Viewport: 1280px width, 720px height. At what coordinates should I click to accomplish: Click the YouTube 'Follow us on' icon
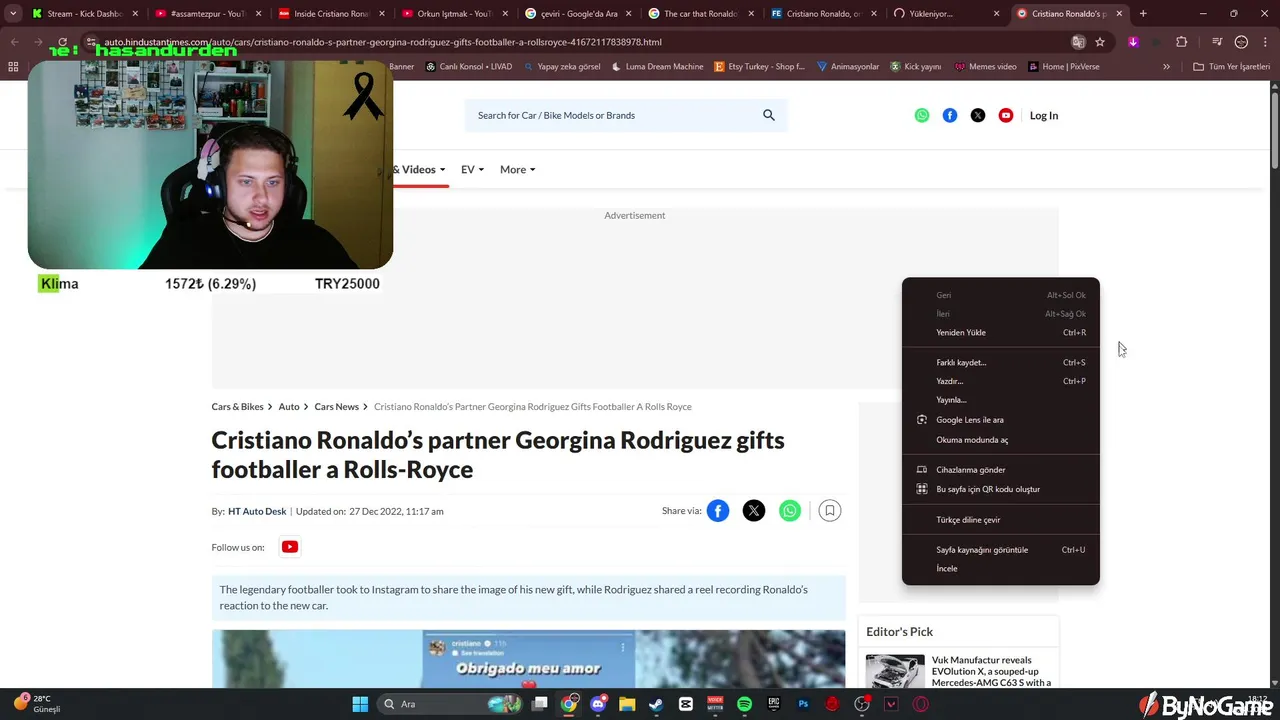[x=290, y=547]
